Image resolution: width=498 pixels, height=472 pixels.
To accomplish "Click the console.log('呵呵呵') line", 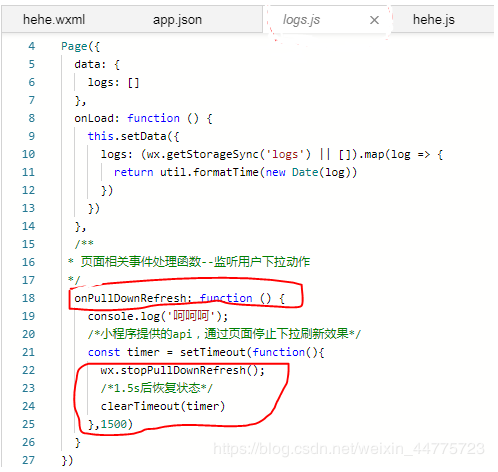I will (158, 316).
